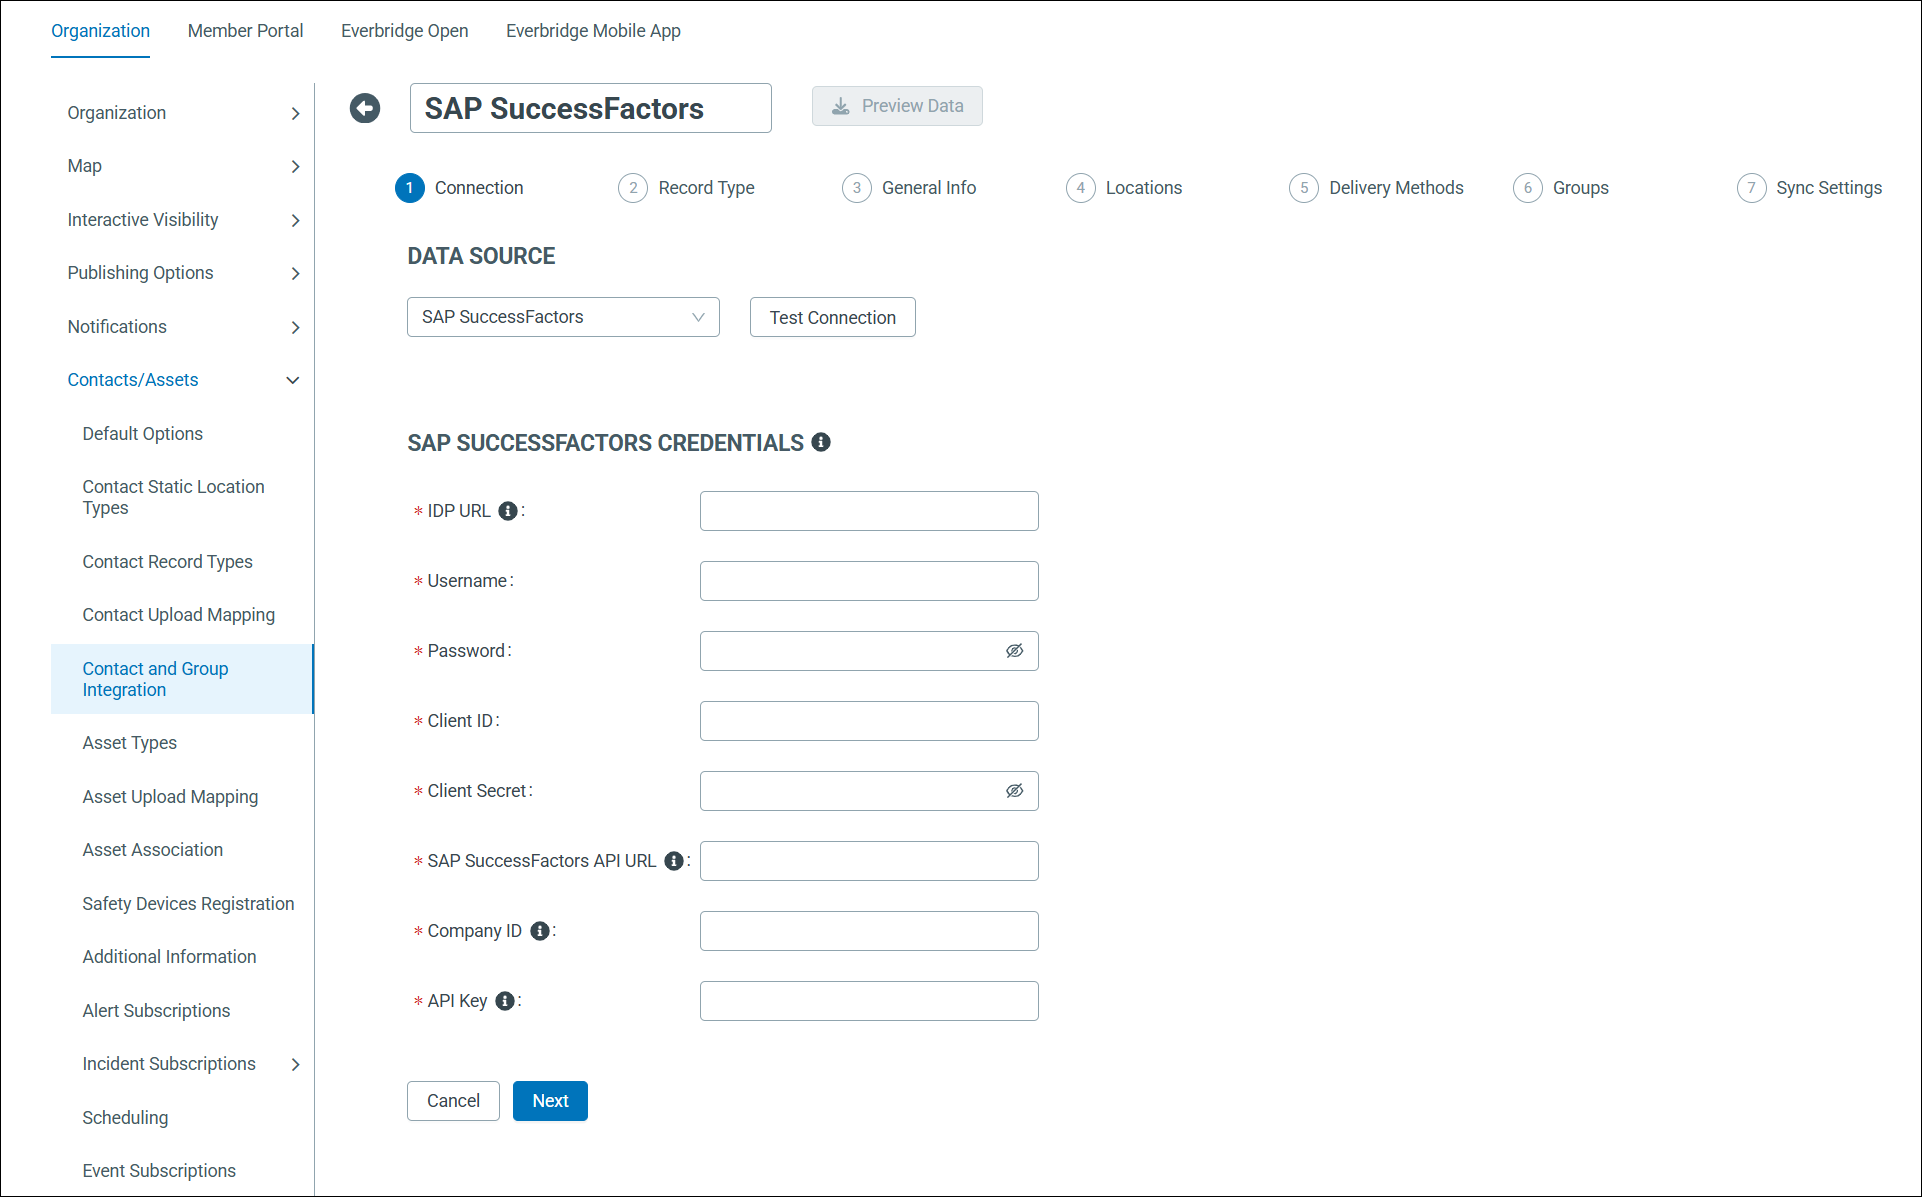1922x1197 pixels.
Task: Click the Cancel button
Action: coord(453,1101)
